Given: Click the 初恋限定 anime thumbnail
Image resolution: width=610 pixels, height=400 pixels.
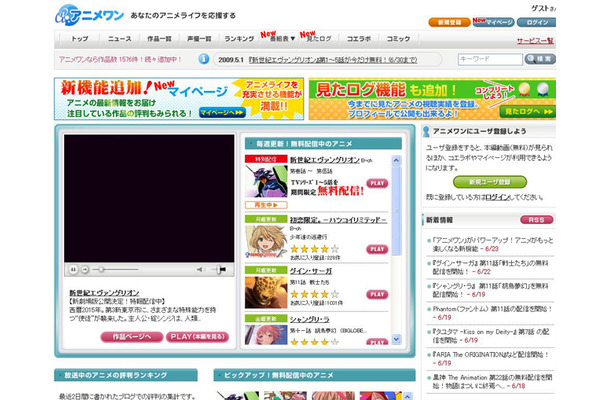Looking at the screenshot, I should 266,241.
